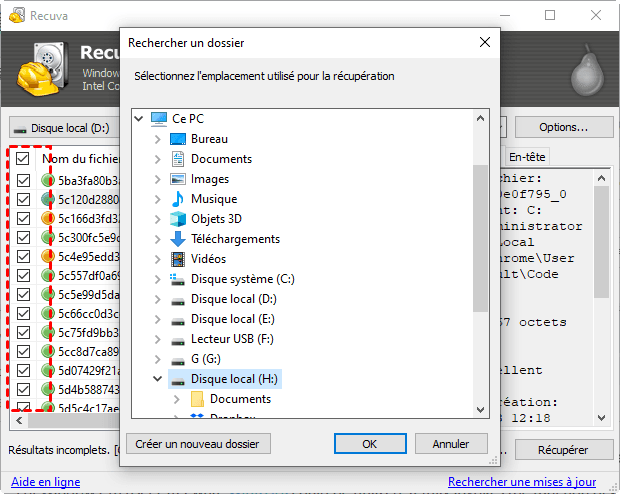620x494 pixels.
Task: Open Rechercher une mises à jour link
Action: click(522, 482)
